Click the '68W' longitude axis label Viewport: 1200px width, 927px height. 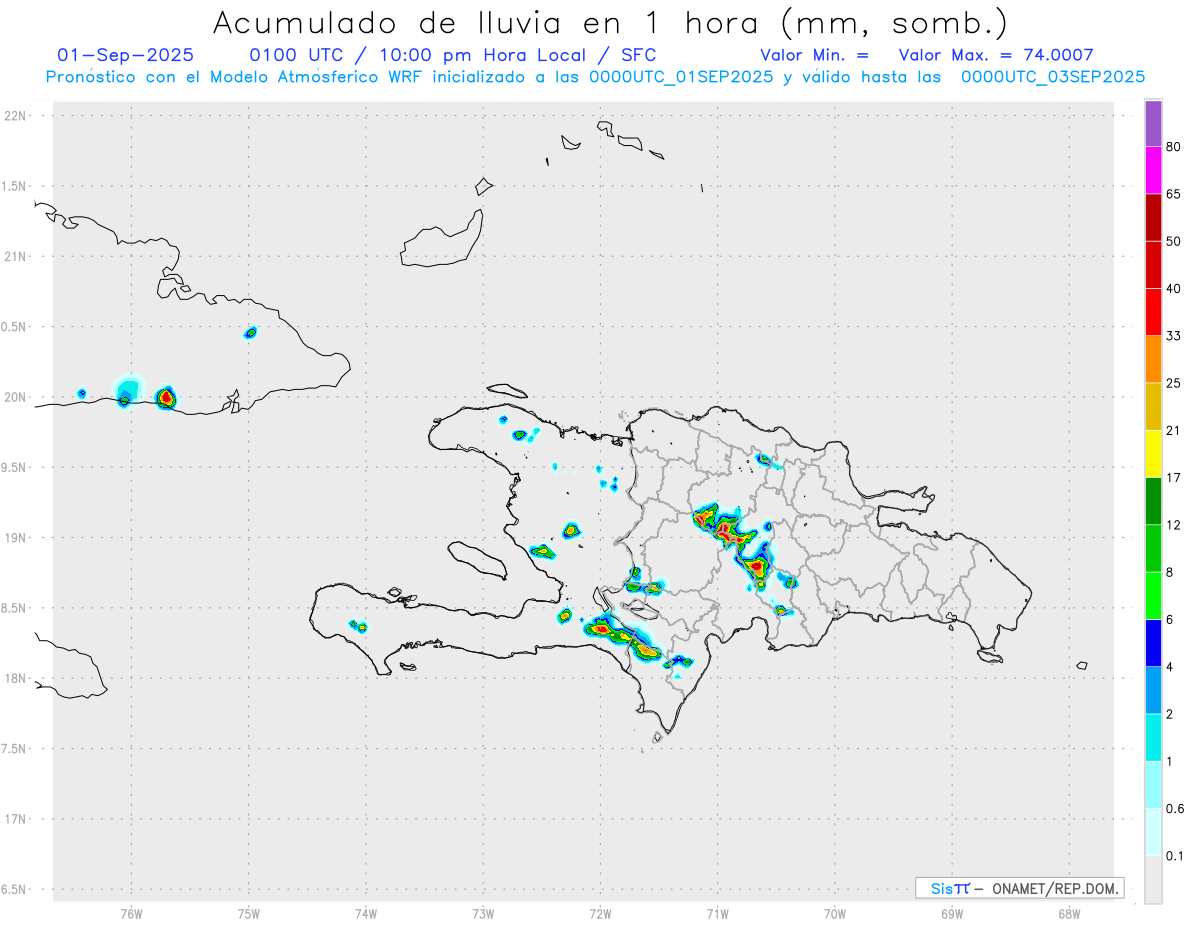[1068, 913]
